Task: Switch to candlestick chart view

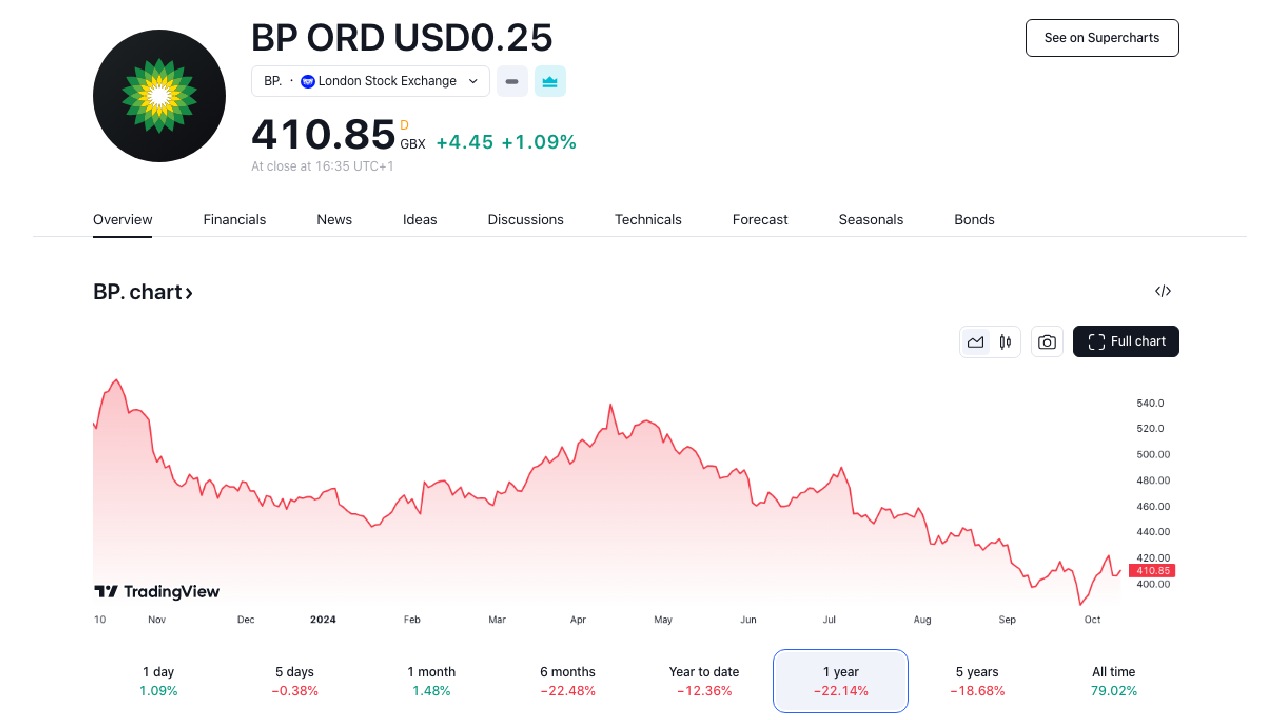Action: point(1005,342)
